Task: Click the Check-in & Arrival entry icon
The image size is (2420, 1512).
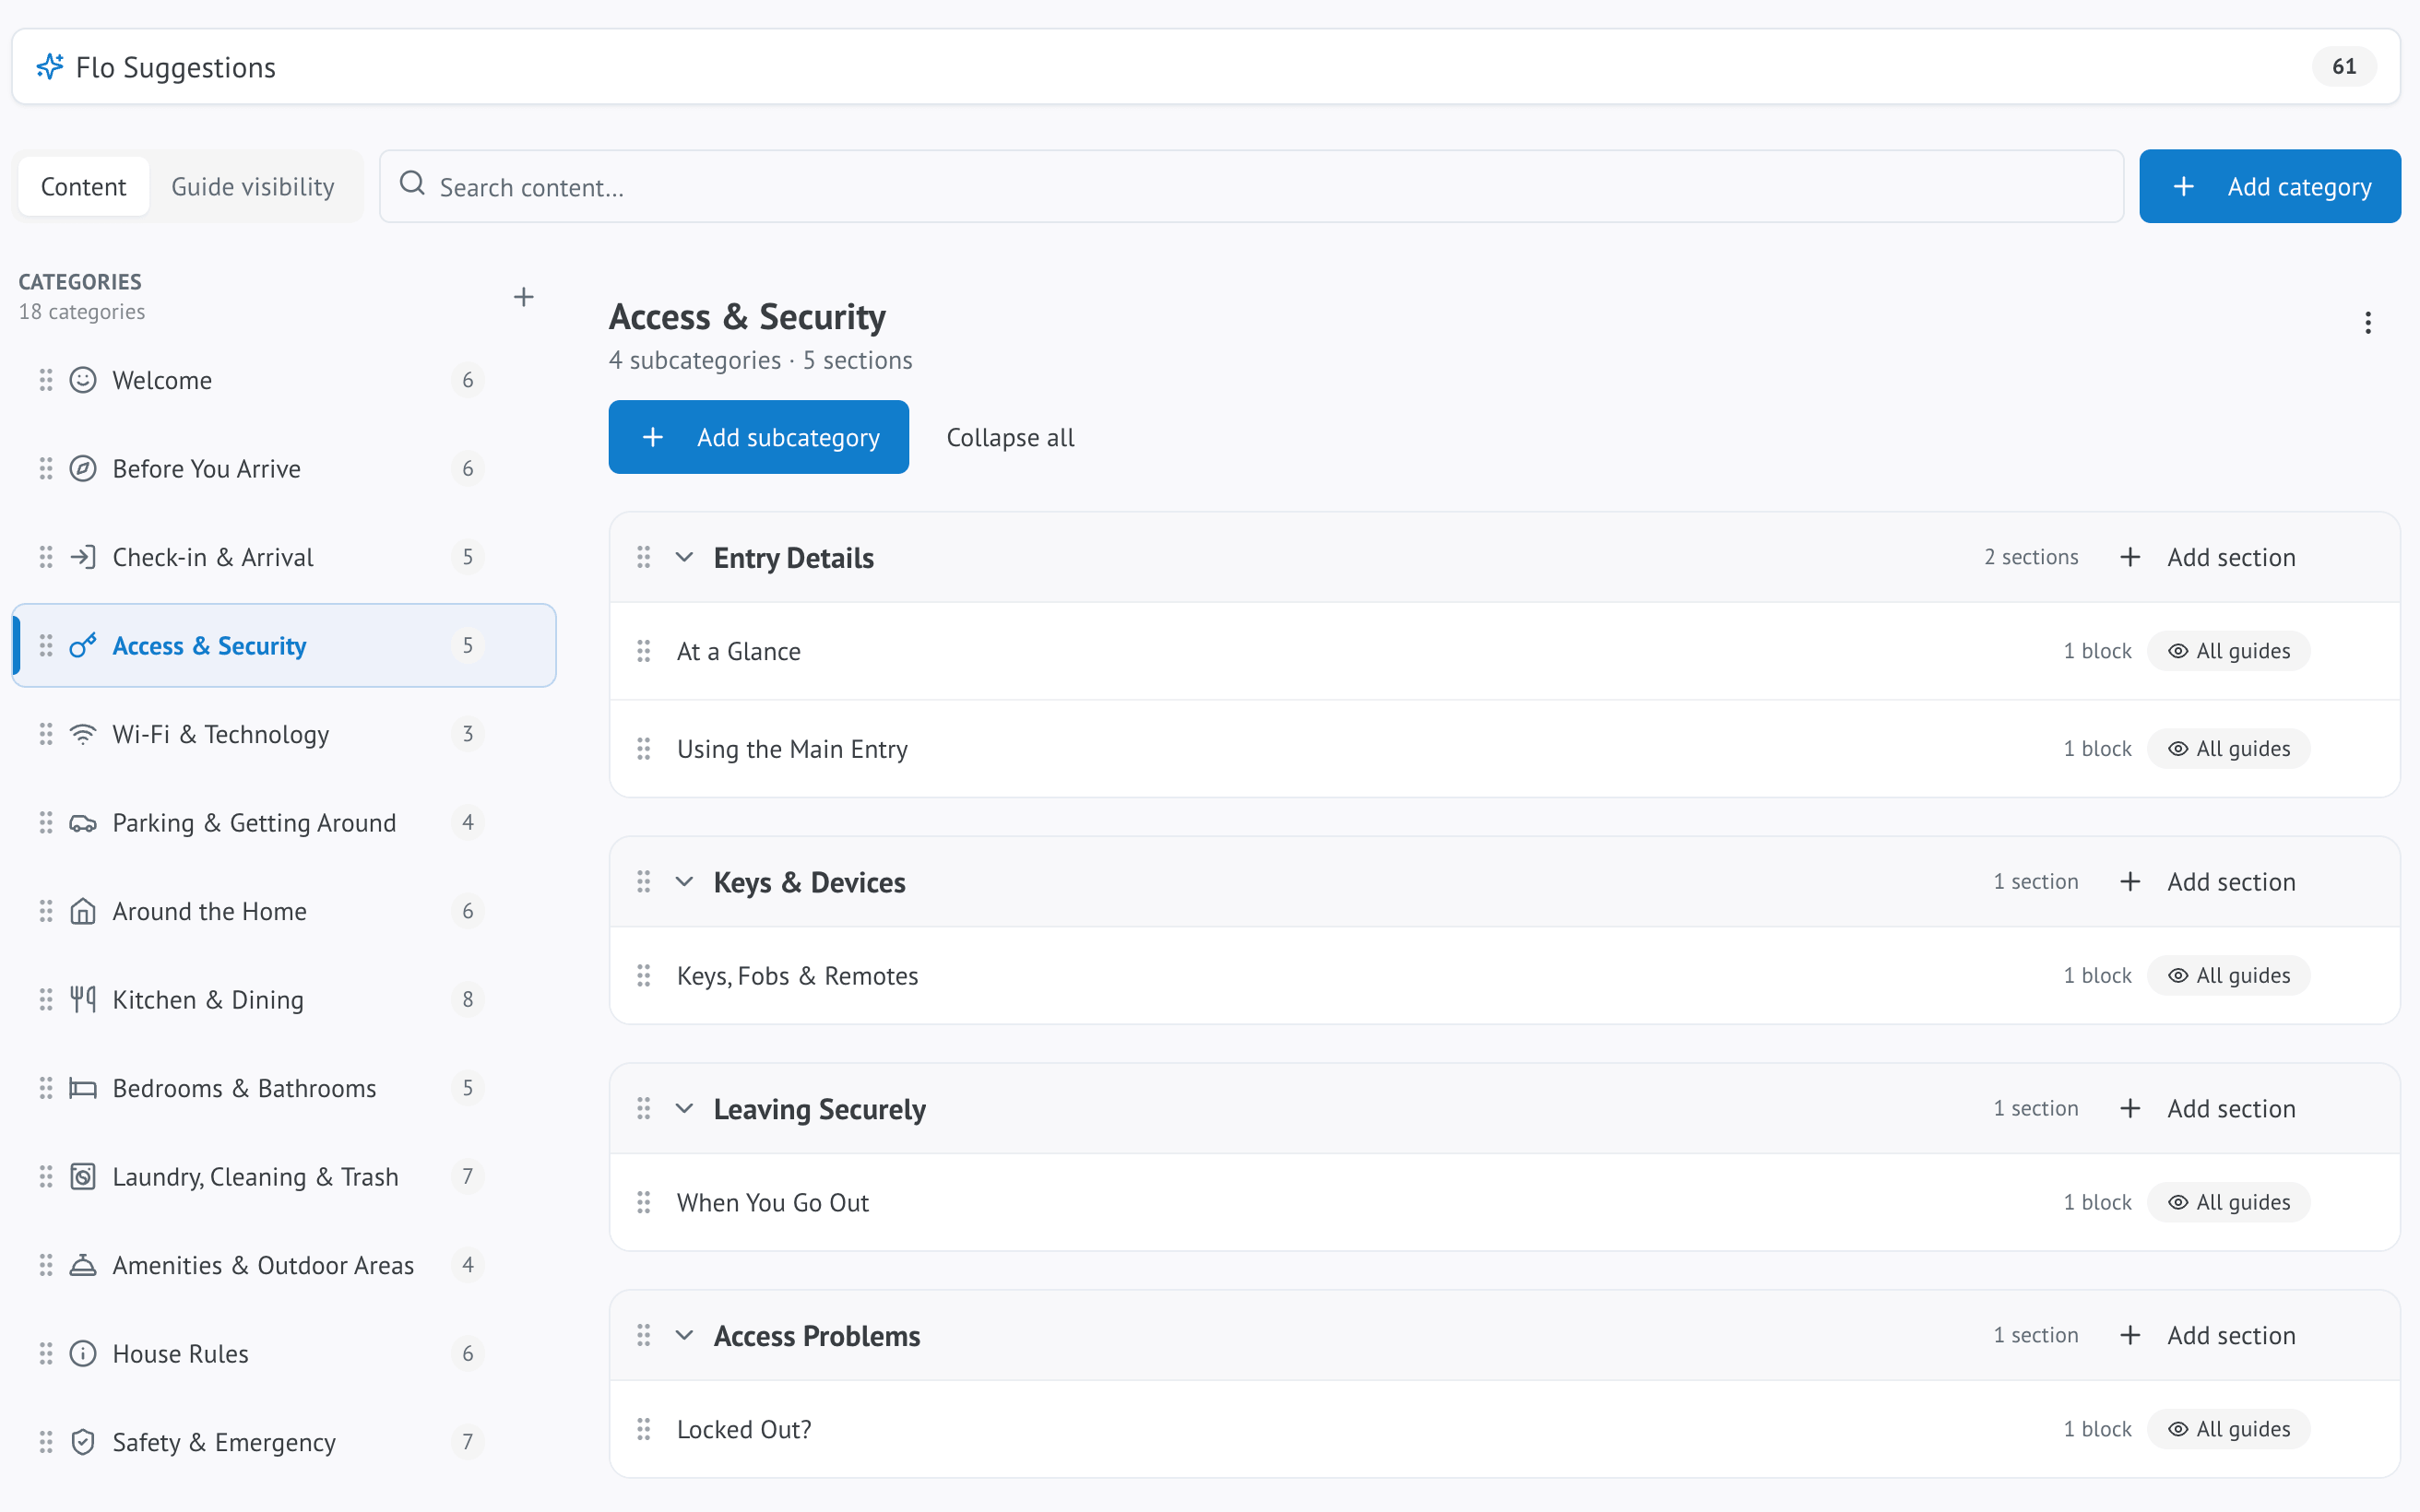Action: point(83,557)
